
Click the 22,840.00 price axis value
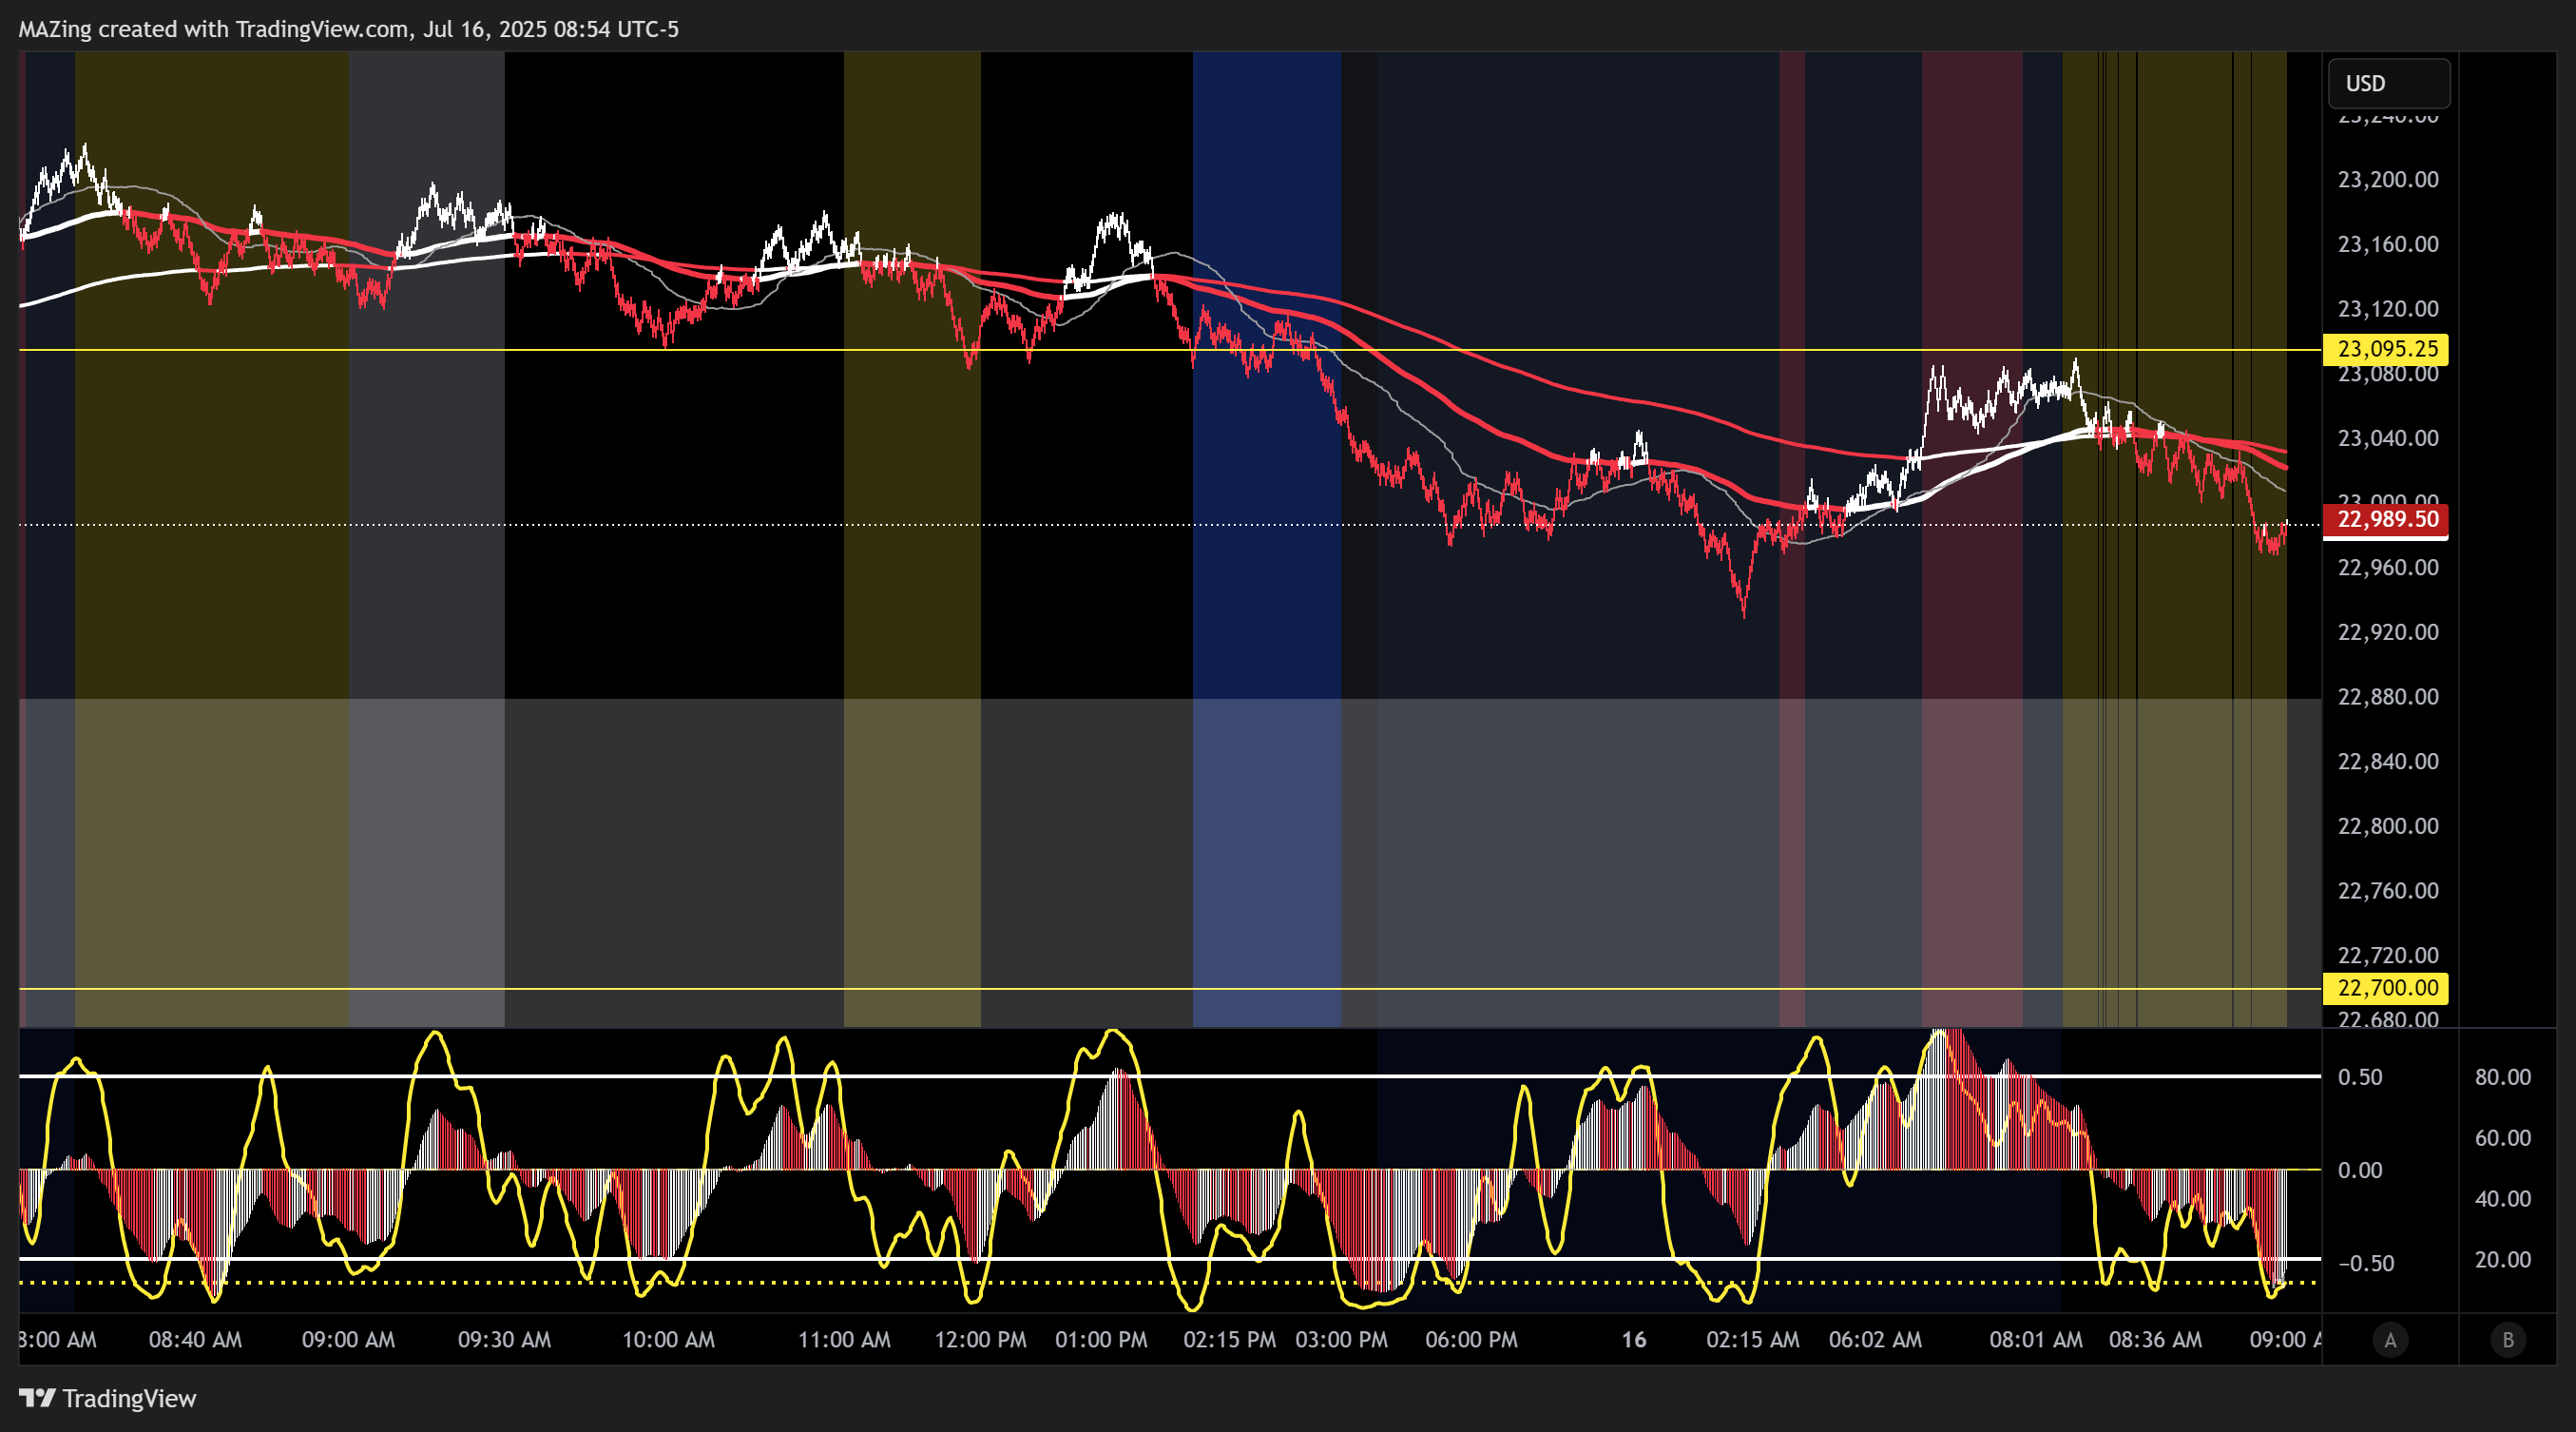coord(2388,761)
